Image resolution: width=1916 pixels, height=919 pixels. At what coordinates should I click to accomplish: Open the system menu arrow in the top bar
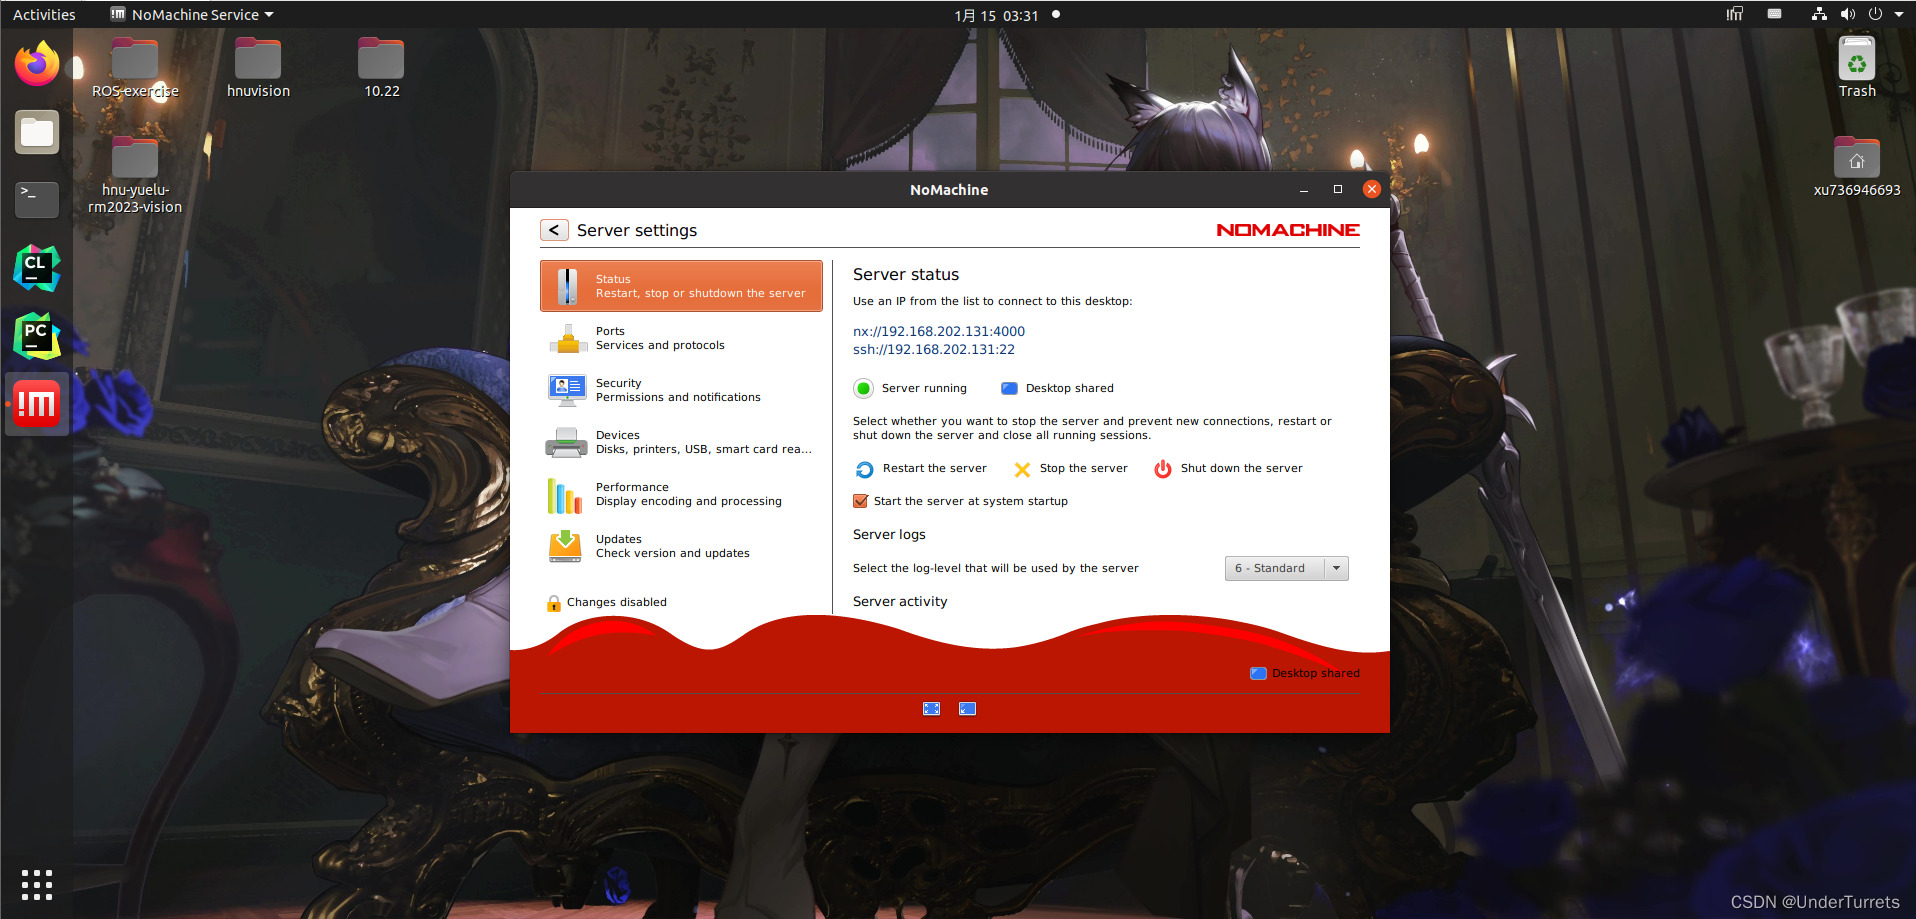[1899, 14]
